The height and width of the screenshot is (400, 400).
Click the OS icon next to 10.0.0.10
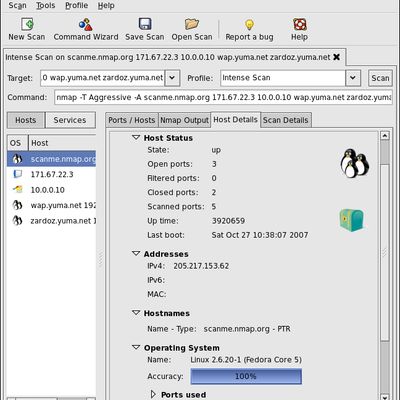pyautogui.click(x=17, y=189)
